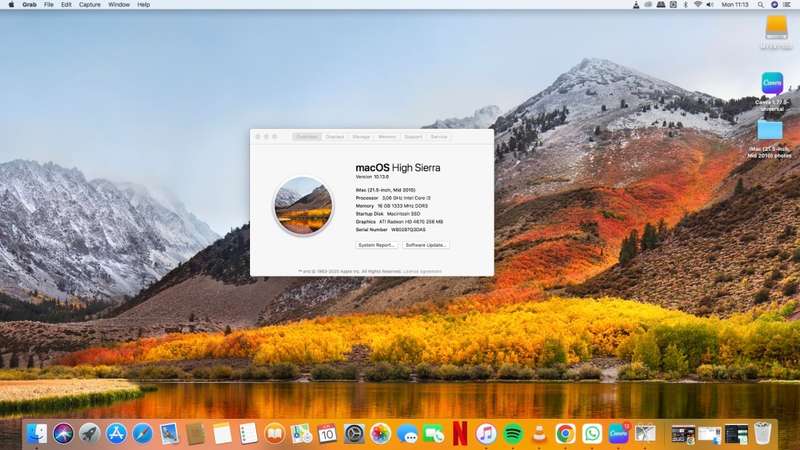The height and width of the screenshot is (450, 800).
Task: Open VLC cone icon in dock
Action: (539, 434)
